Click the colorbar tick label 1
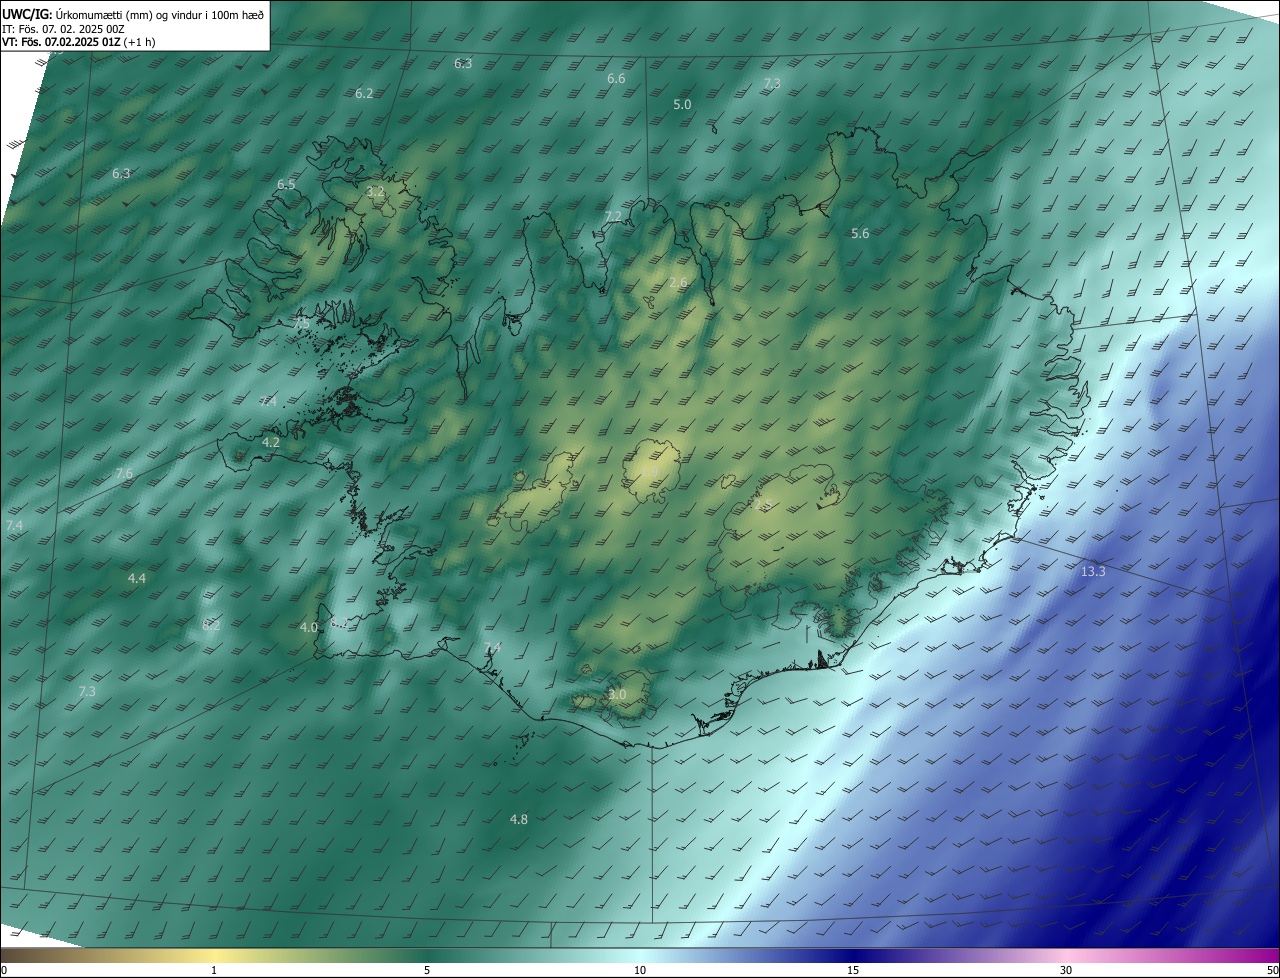Viewport: 1280px width, 978px height. pyautogui.click(x=214, y=970)
